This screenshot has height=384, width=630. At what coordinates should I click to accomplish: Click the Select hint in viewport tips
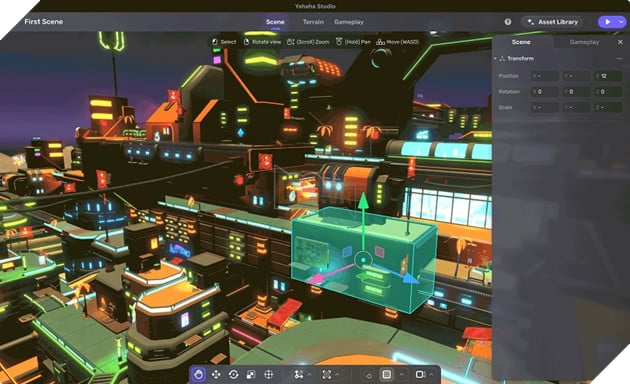click(x=224, y=42)
